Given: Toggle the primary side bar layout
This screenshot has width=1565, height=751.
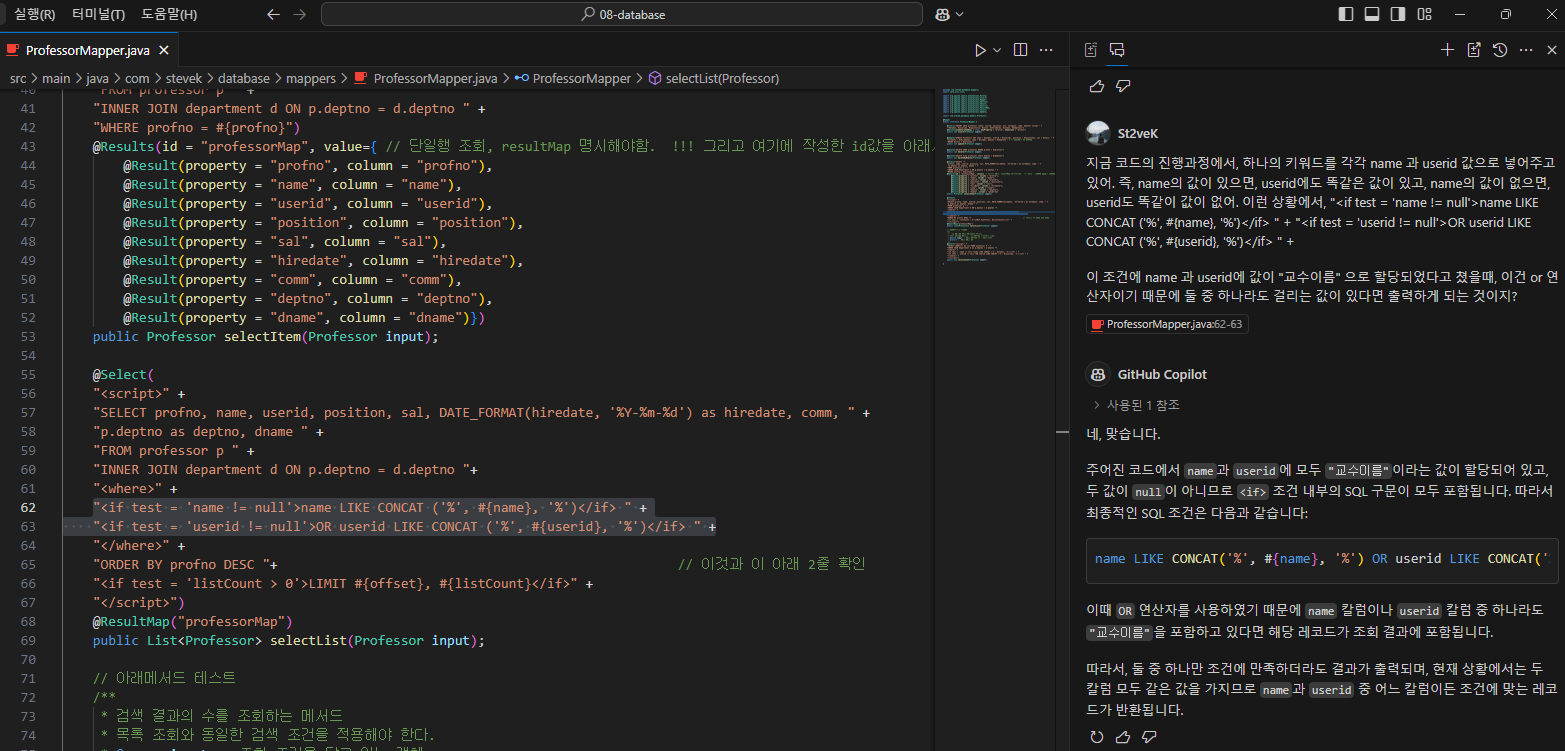Looking at the screenshot, I should coord(1346,14).
